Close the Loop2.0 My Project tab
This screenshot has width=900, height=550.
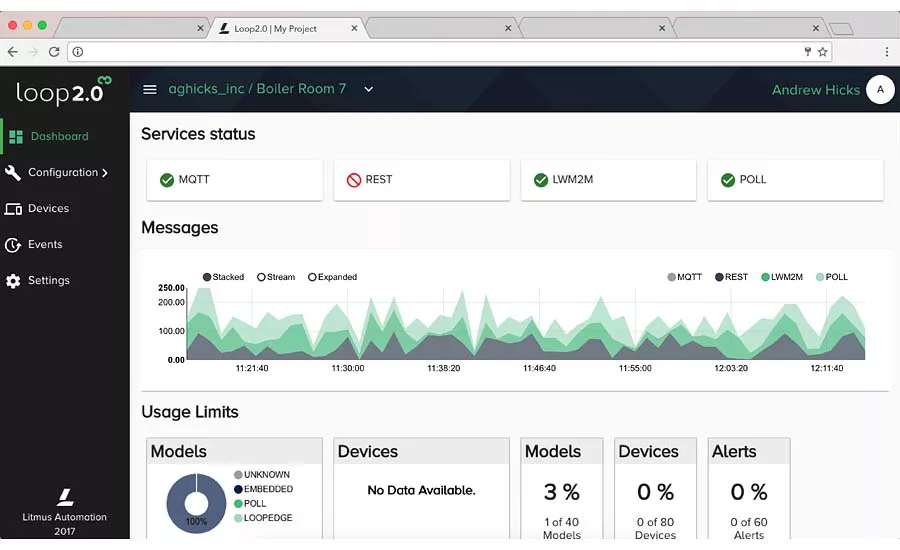pyautogui.click(x=354, y=28)
